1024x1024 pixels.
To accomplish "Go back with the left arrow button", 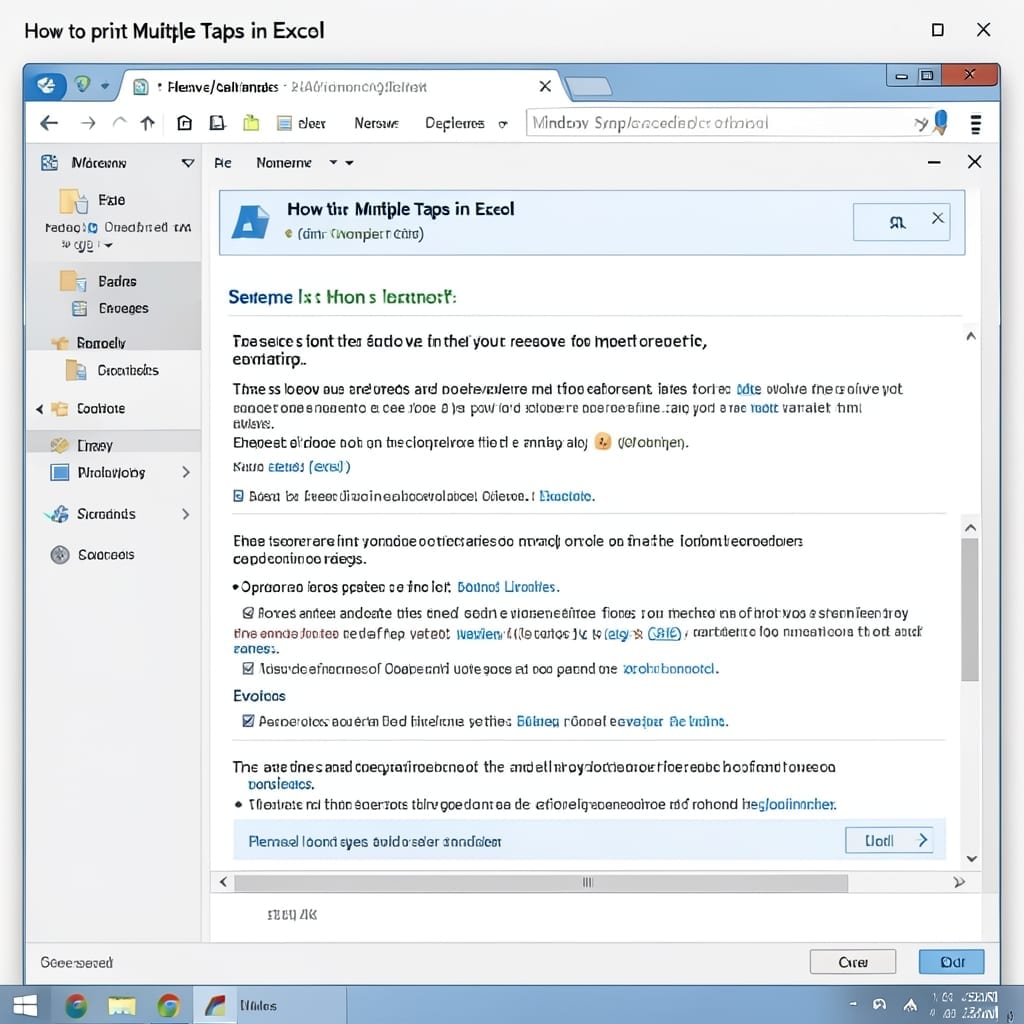I will [49, 123].
